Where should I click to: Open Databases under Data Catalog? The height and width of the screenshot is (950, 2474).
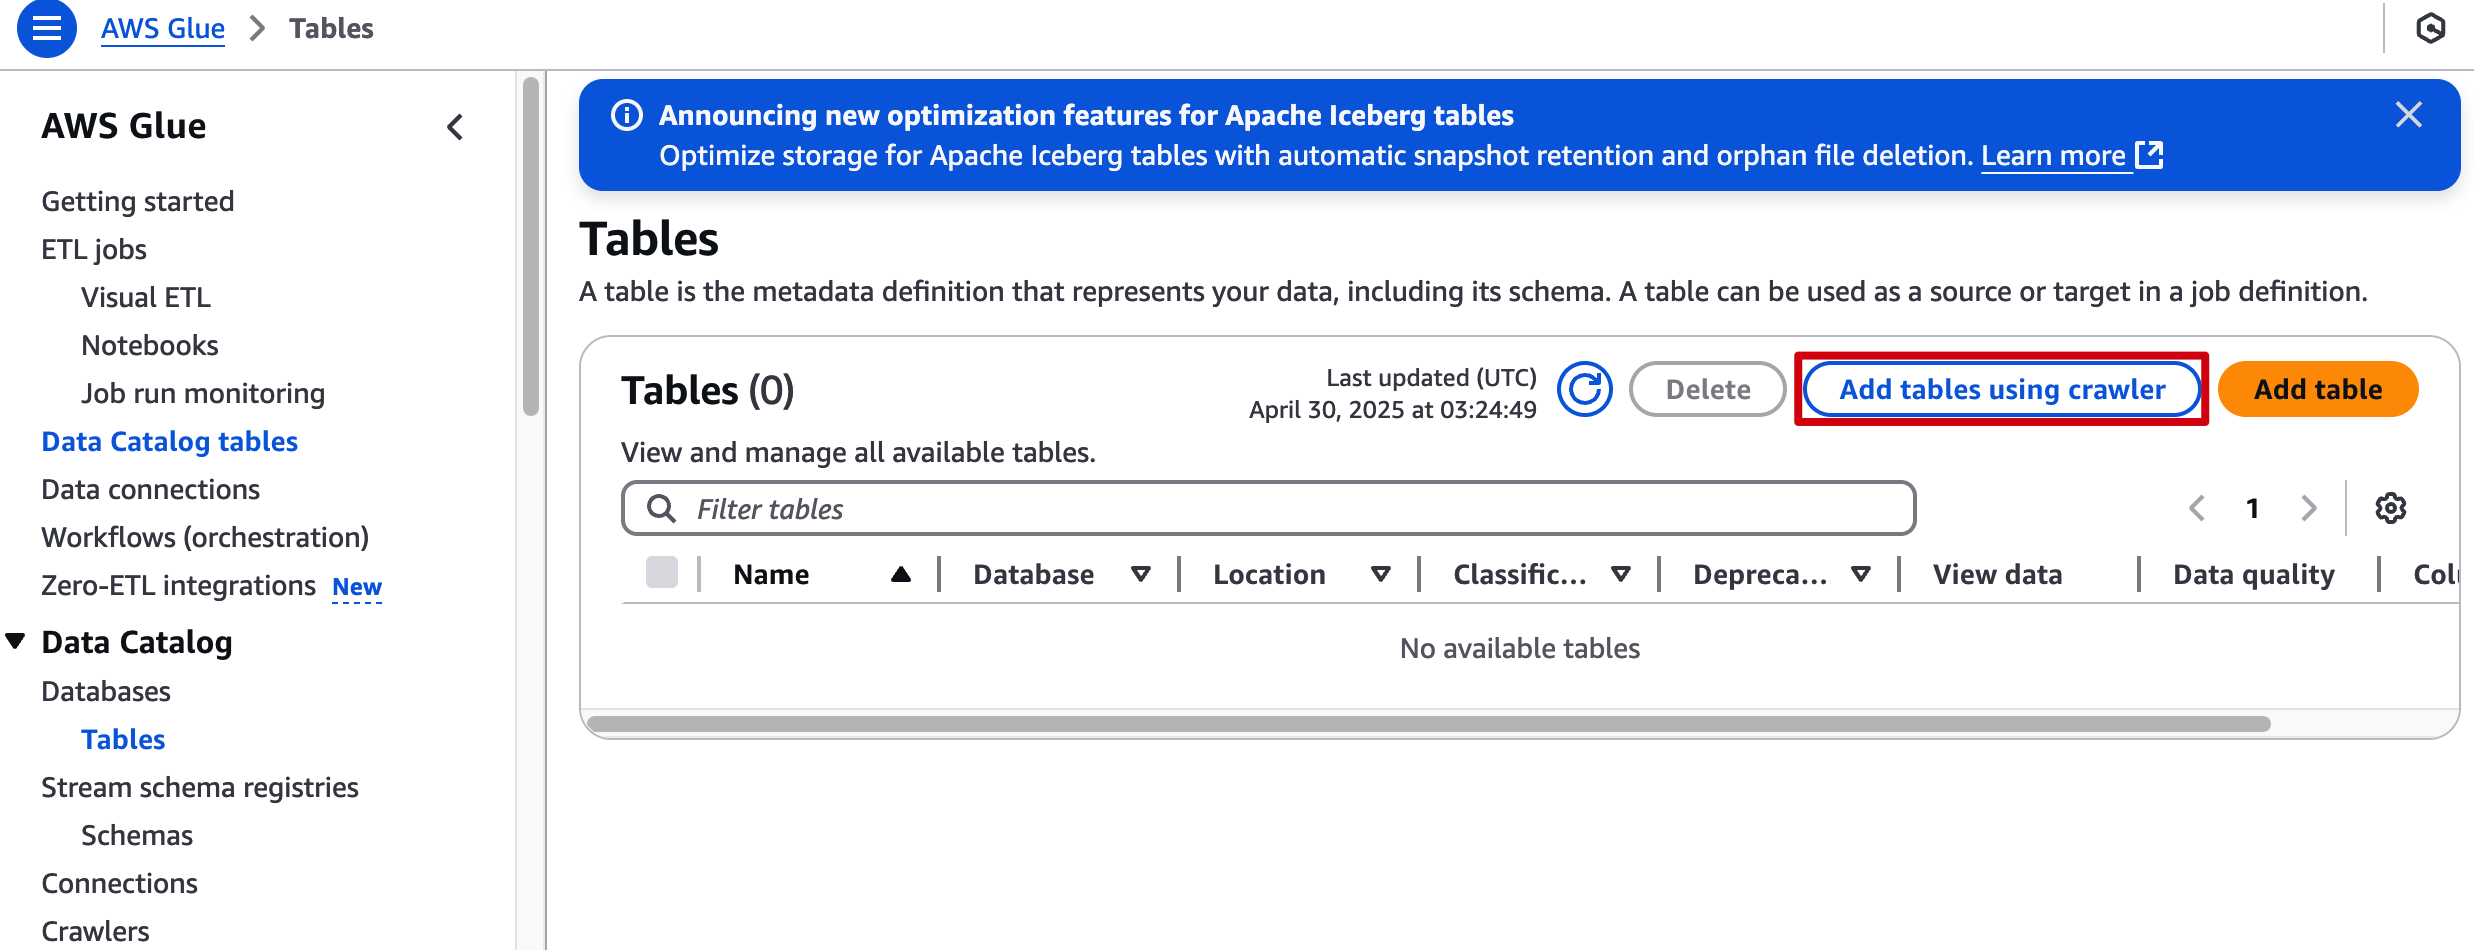pyautogui.click(x=106, y=691)
